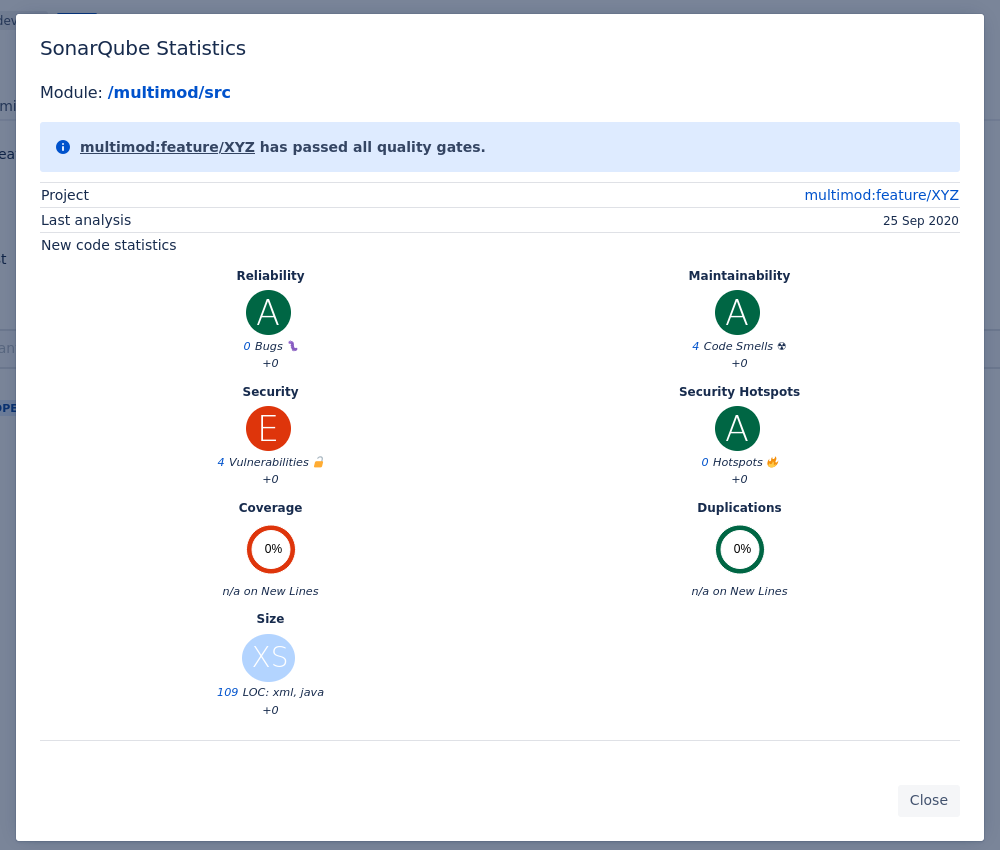Click the Security Hotspots A rating badge
The width and height of the screenshot is (1000, 850).
[x=737, y=429]
